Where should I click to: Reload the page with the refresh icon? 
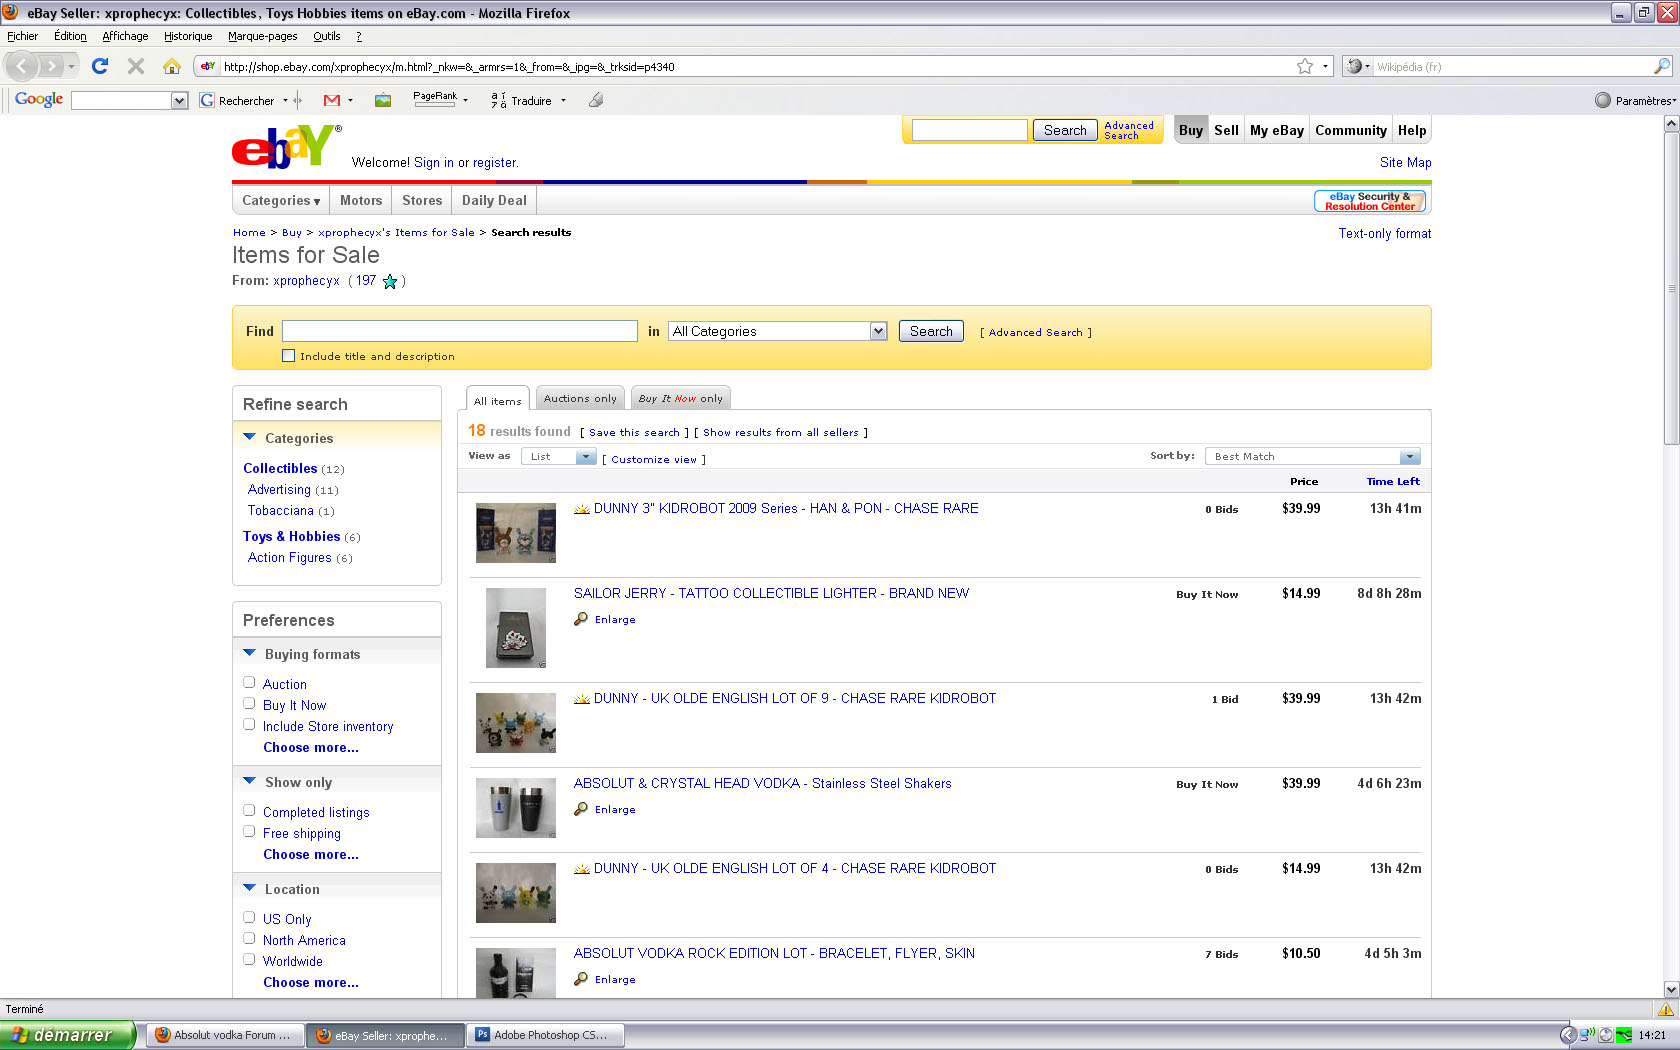pyautogui.click(x=100, y=66)
